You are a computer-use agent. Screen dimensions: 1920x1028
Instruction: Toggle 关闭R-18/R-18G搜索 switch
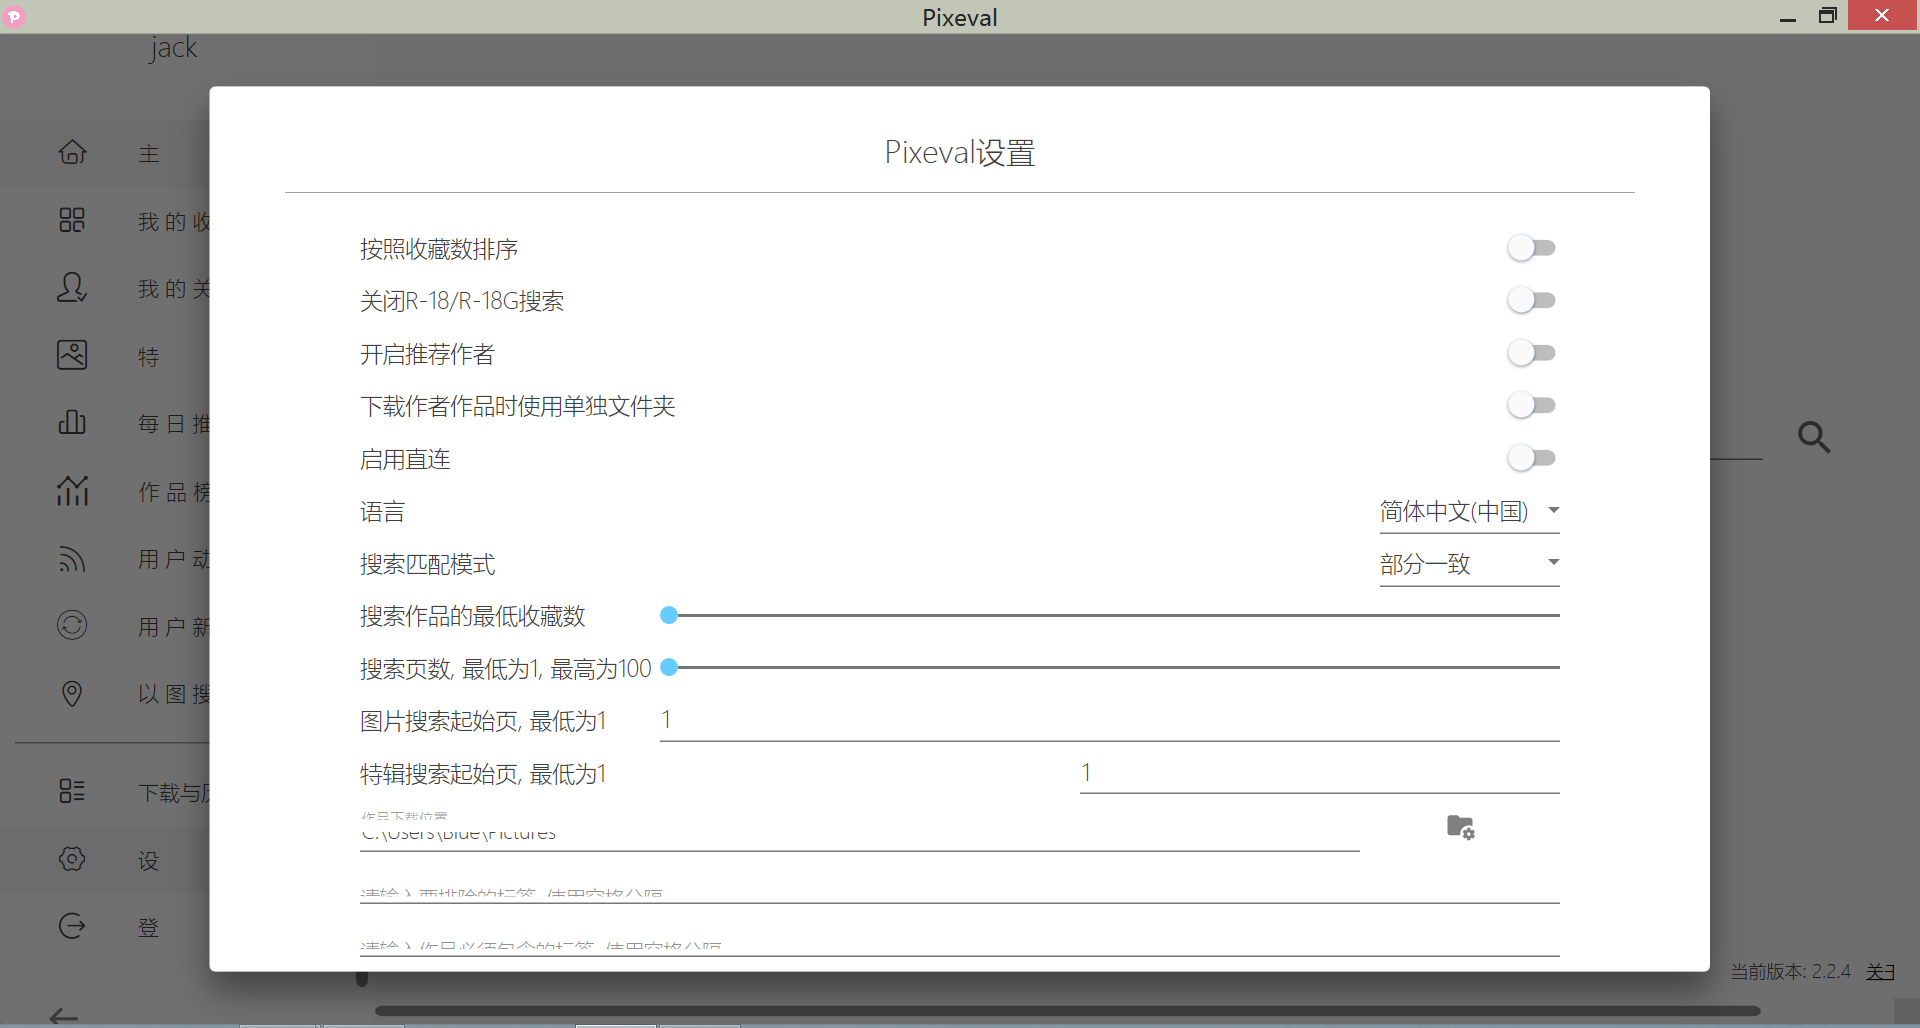coord(1532,300)
